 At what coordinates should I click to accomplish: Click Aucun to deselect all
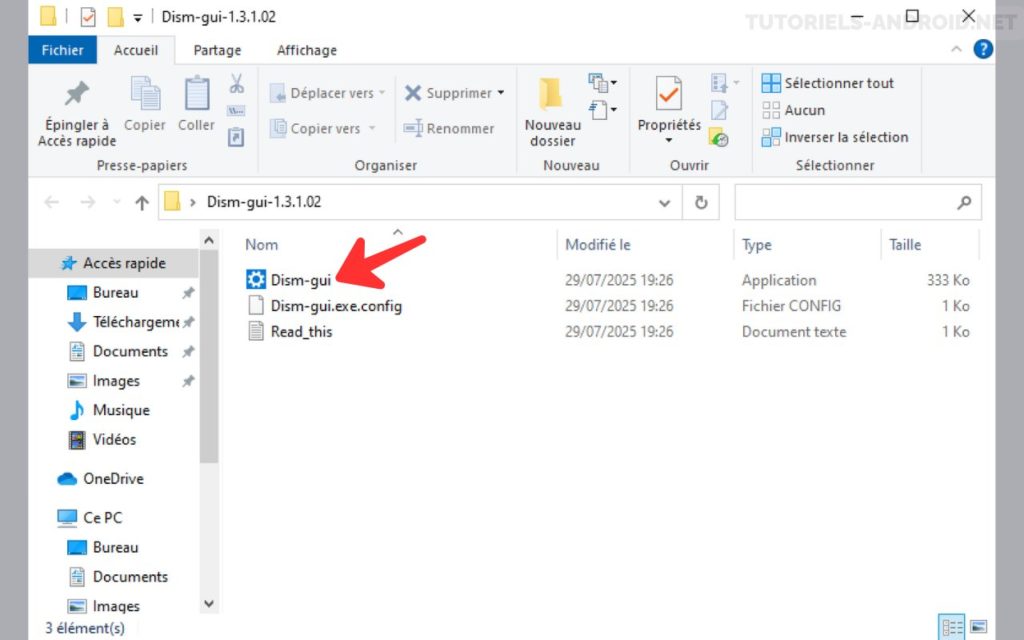[x=793, y=110]
